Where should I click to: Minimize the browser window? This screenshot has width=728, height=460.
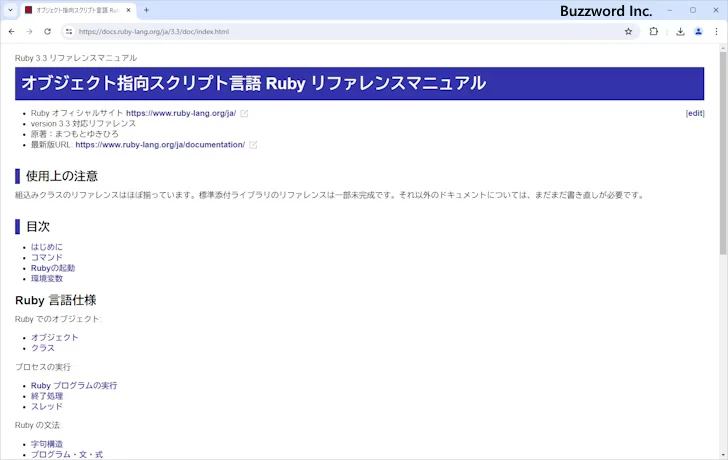tap(670, 10)
